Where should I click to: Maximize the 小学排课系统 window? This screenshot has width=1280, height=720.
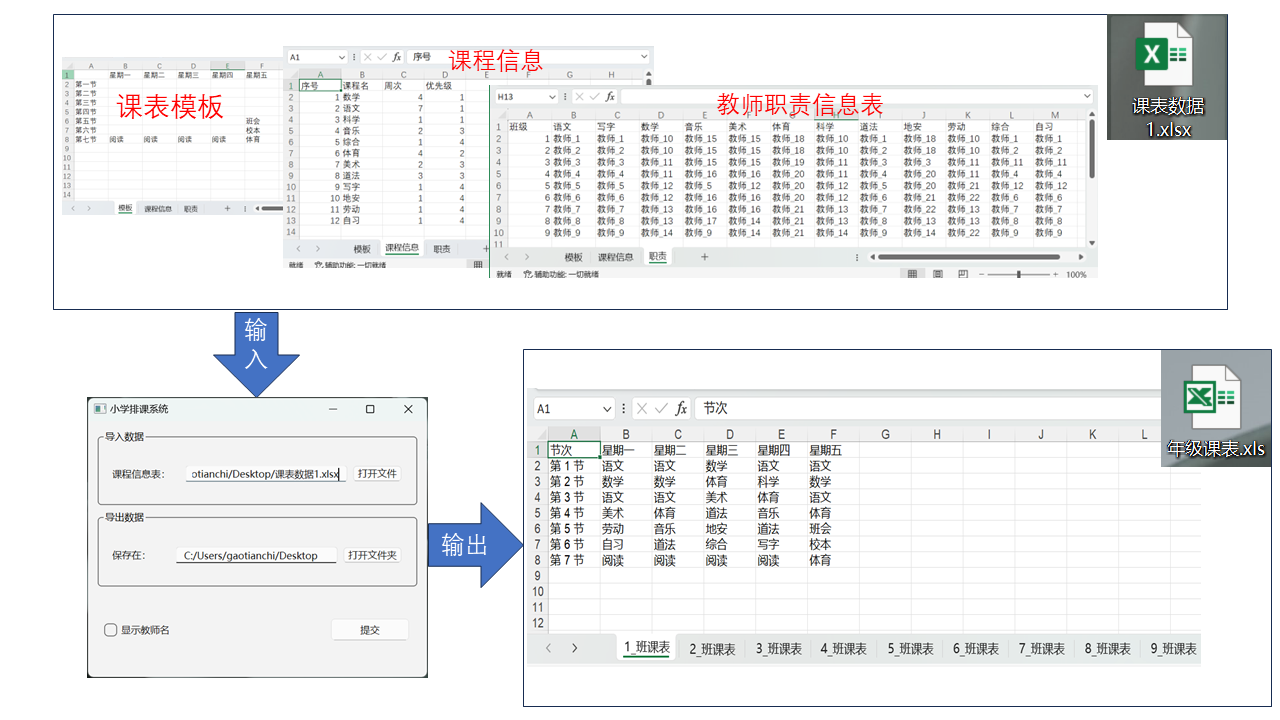[370, 409]
